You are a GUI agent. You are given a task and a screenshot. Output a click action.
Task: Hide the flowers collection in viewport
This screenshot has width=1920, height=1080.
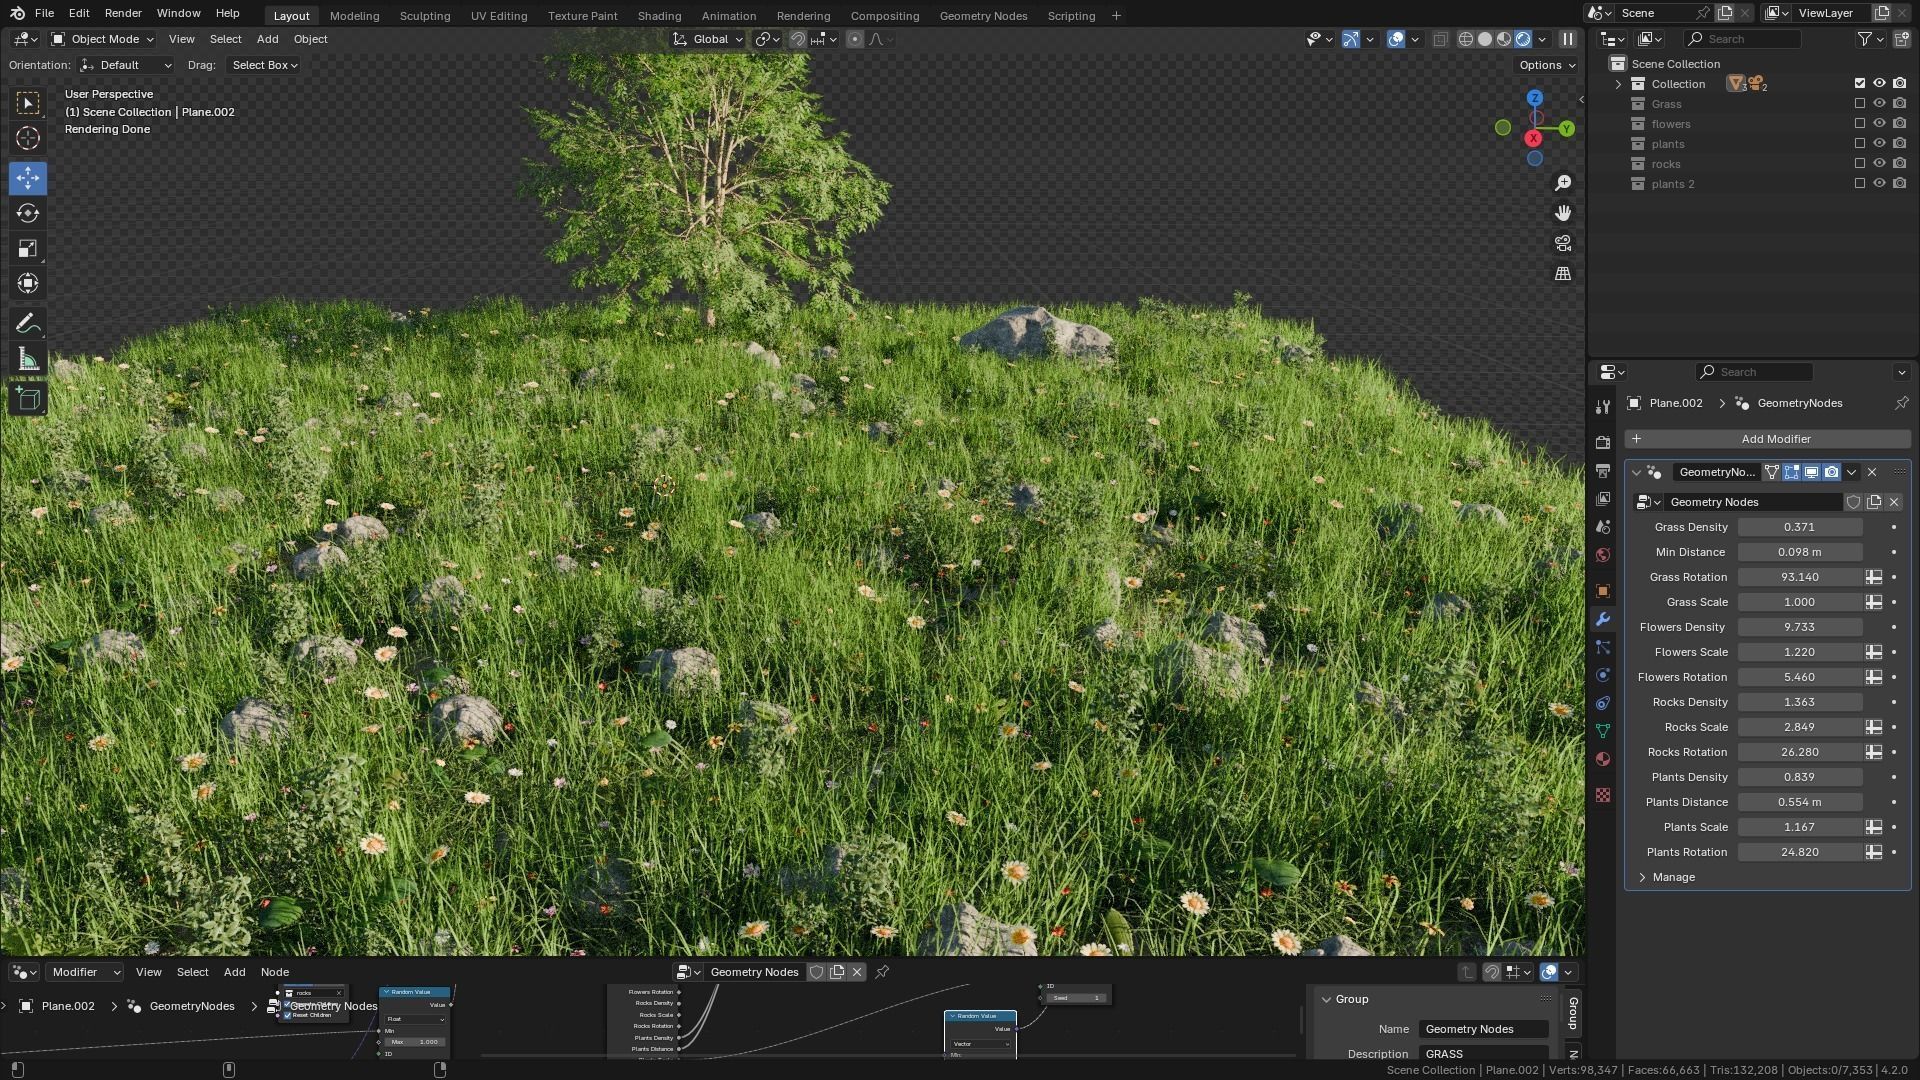coord(1879,124)
